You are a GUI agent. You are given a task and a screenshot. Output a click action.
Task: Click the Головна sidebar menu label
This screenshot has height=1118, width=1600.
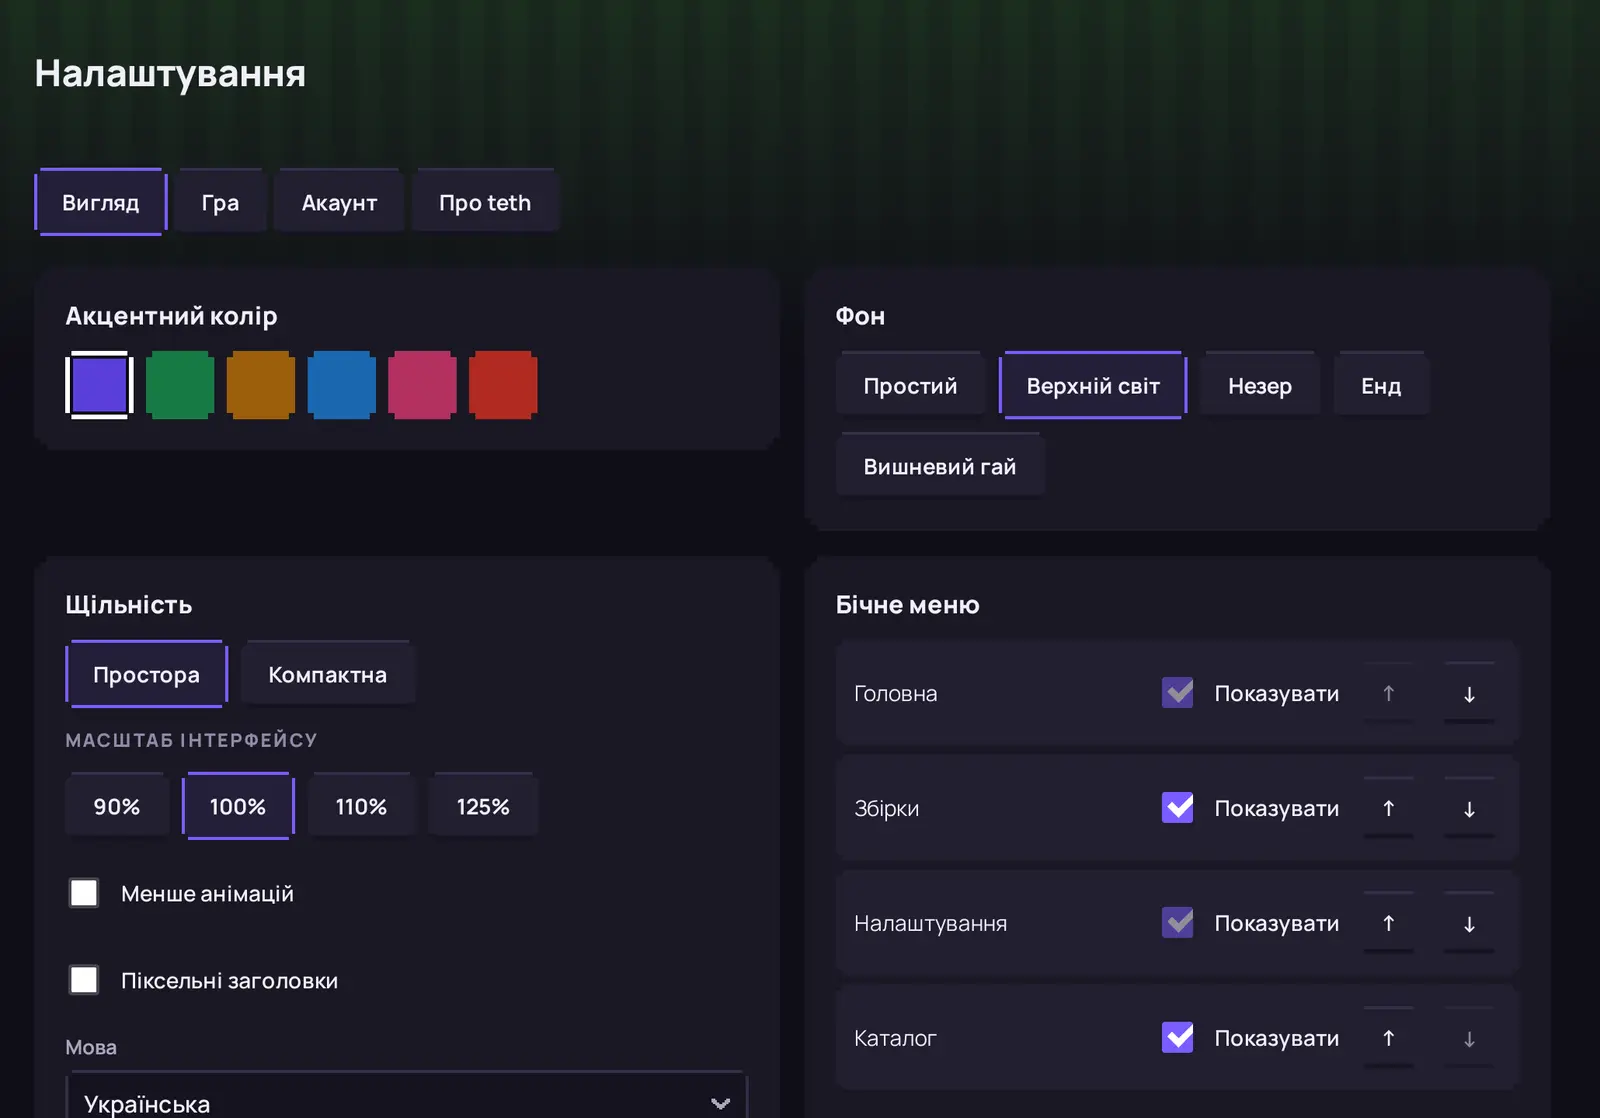(896, 693)
